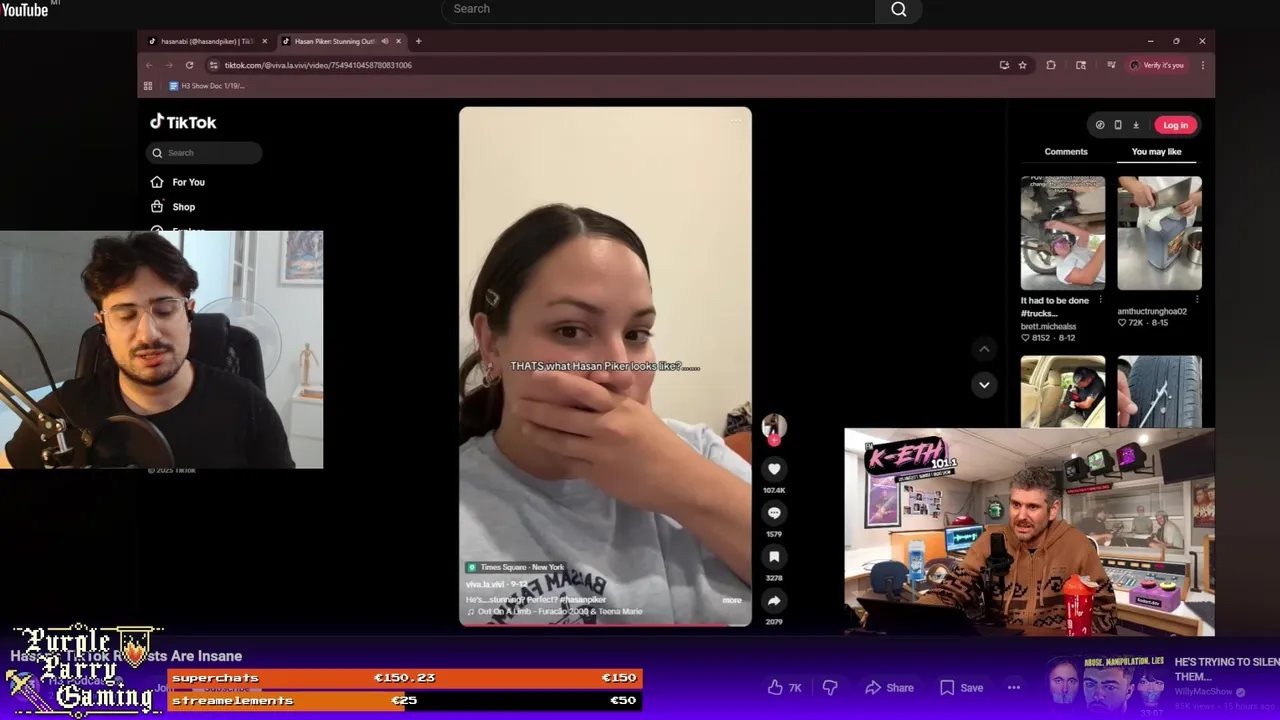This screenshot has height=720, width=1280.
Task: Click the phone app icon beside Log in
Action: point(1118,125)
